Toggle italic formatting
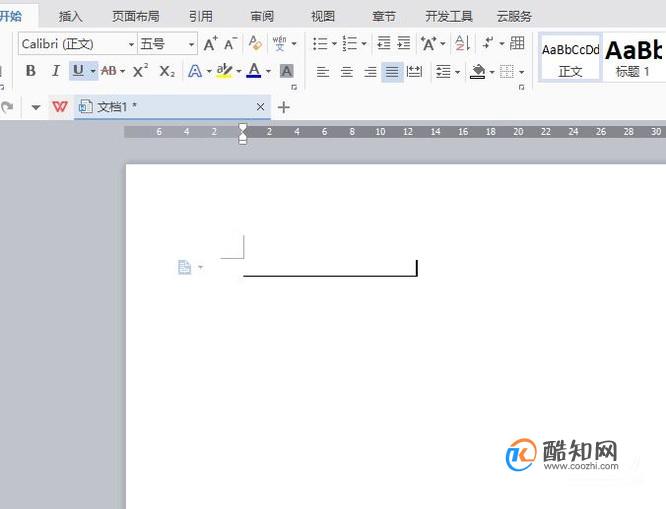The image size is (666, 509). click(x=55, y=71)
